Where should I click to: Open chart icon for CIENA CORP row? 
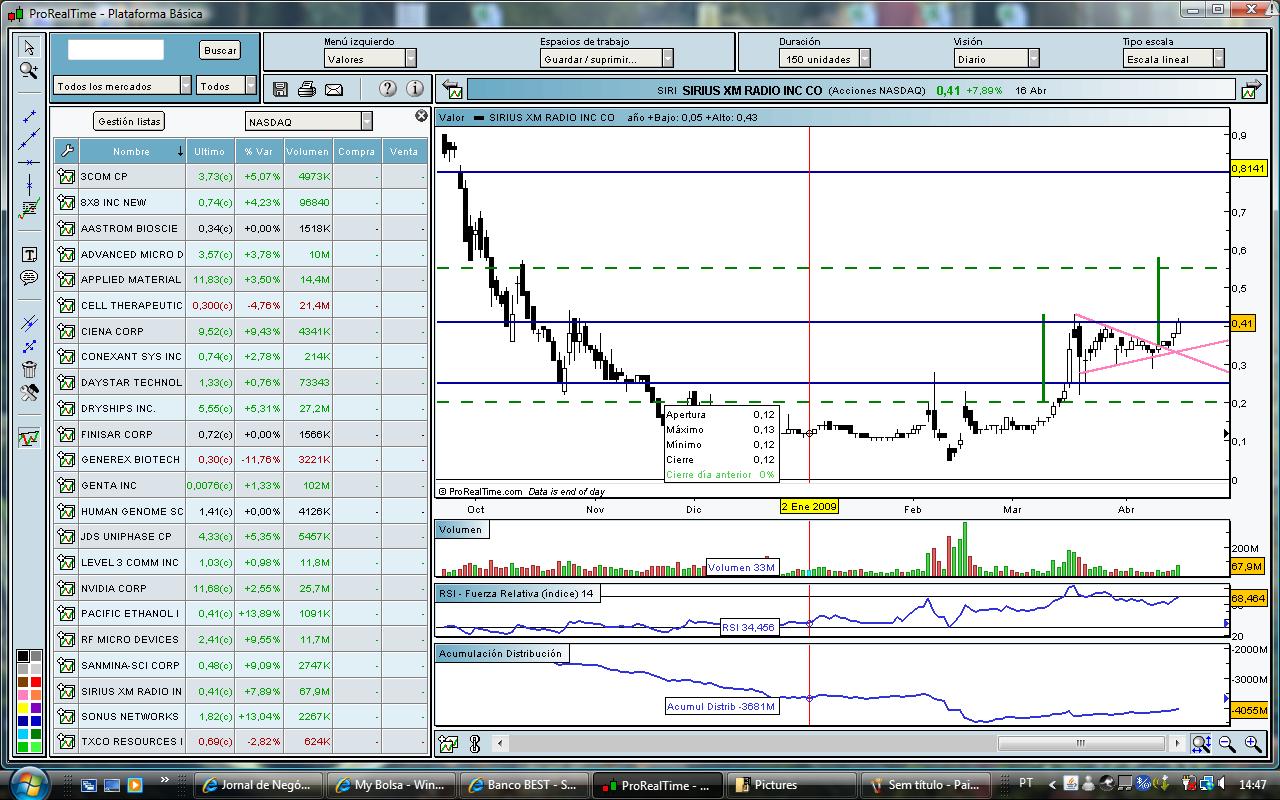[67, 331]
